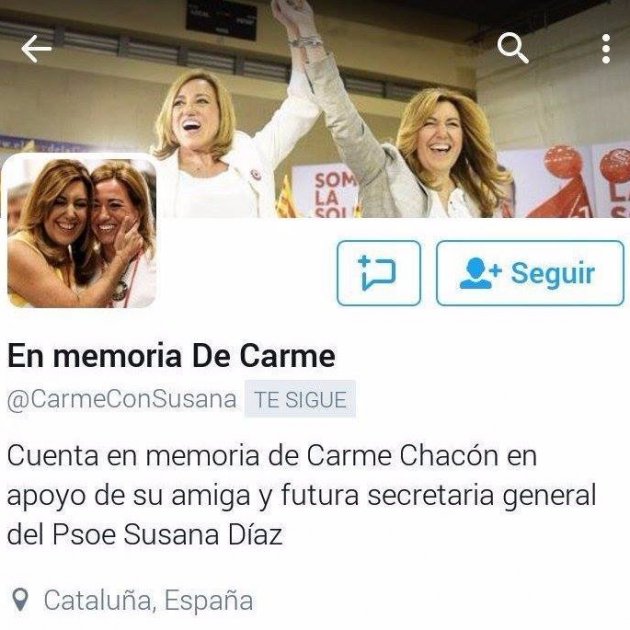This screenshot has width=630, height=630.
Task: Click the TE SIGUE badge
Action: tap(300, 399)
